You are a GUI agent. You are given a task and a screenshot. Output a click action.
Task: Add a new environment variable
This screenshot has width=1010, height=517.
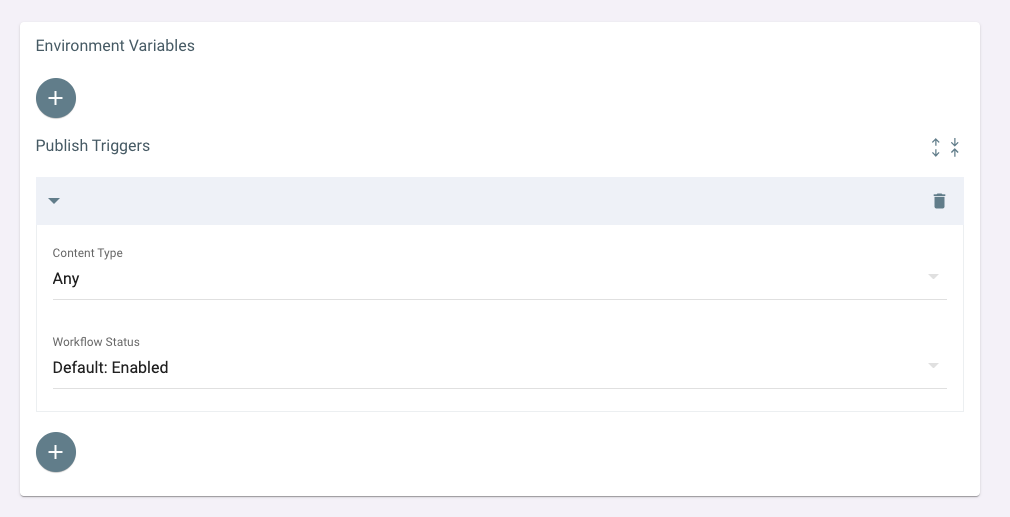[55, 99]
